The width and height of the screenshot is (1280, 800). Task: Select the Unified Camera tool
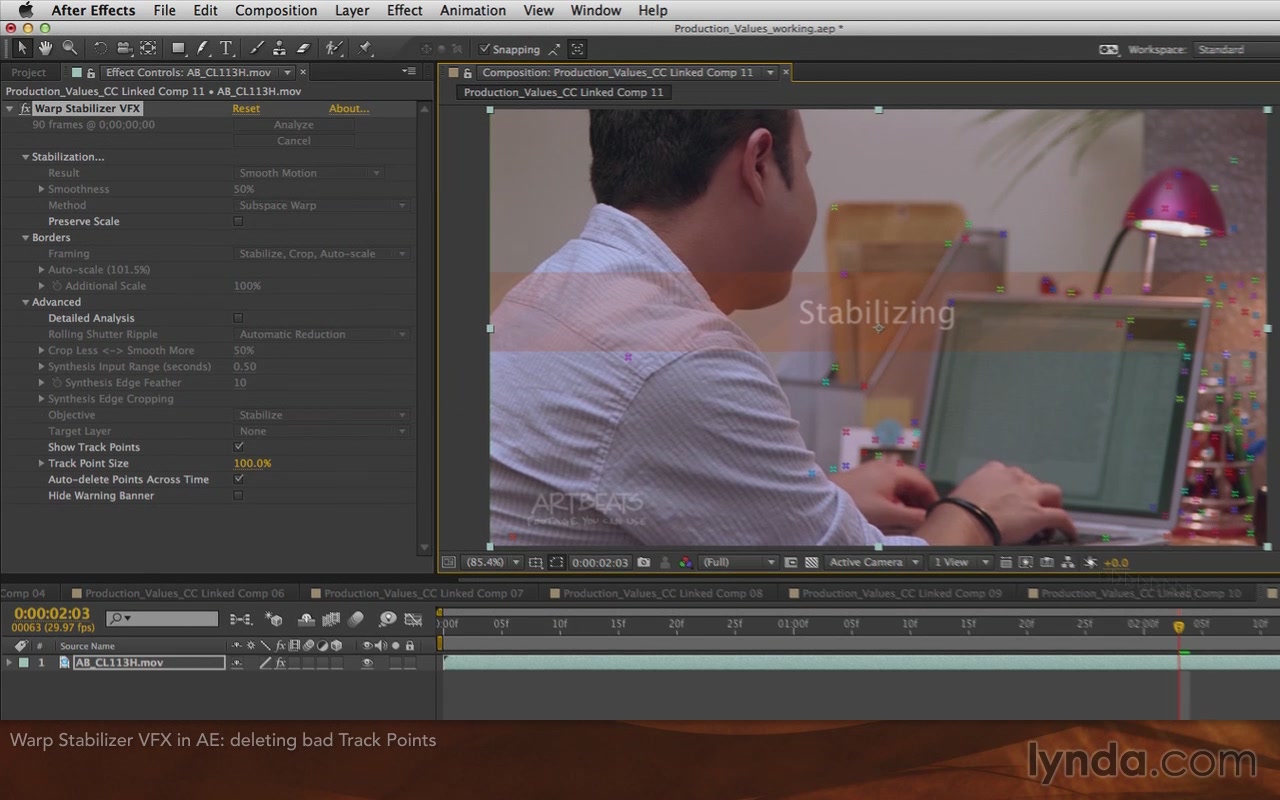click(x=124, y=48)
